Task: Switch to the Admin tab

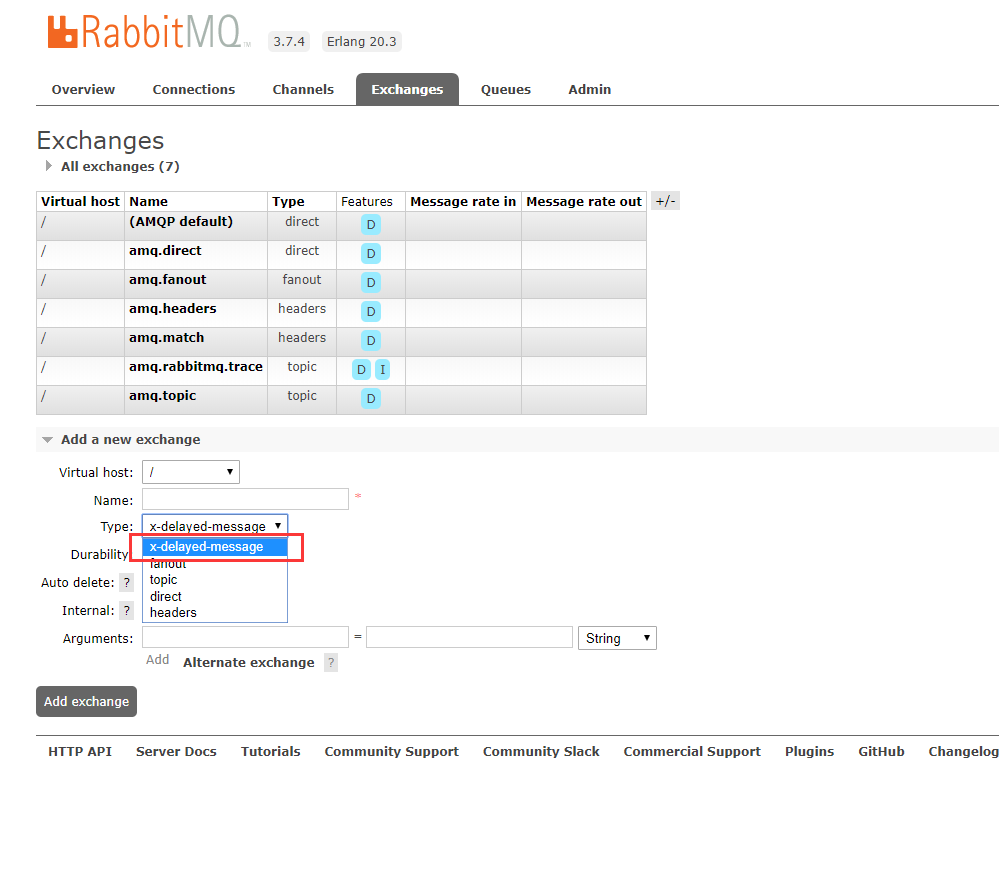Action: 589,89
